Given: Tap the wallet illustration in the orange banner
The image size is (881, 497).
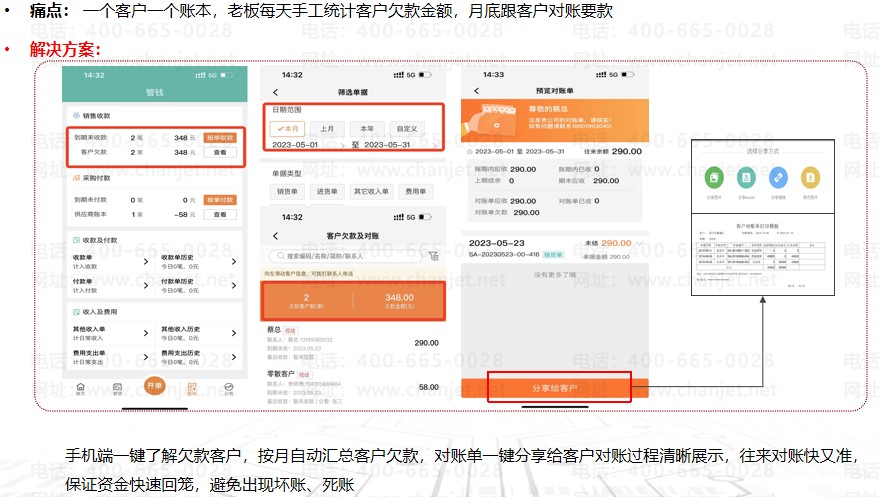Looking at the screenshot, I should pos(491,120).
